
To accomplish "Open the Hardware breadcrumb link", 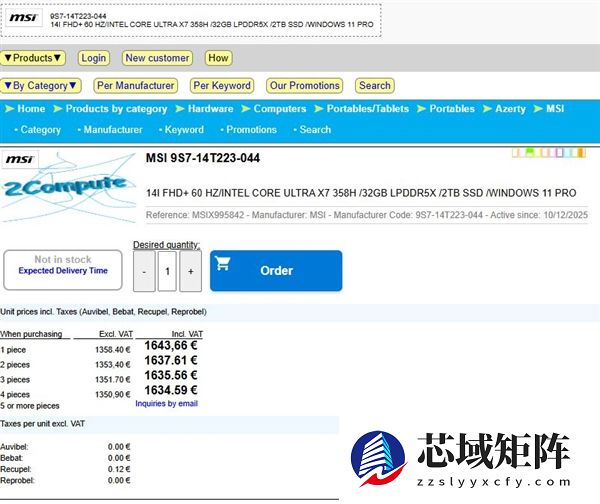I will pos(210,109).
